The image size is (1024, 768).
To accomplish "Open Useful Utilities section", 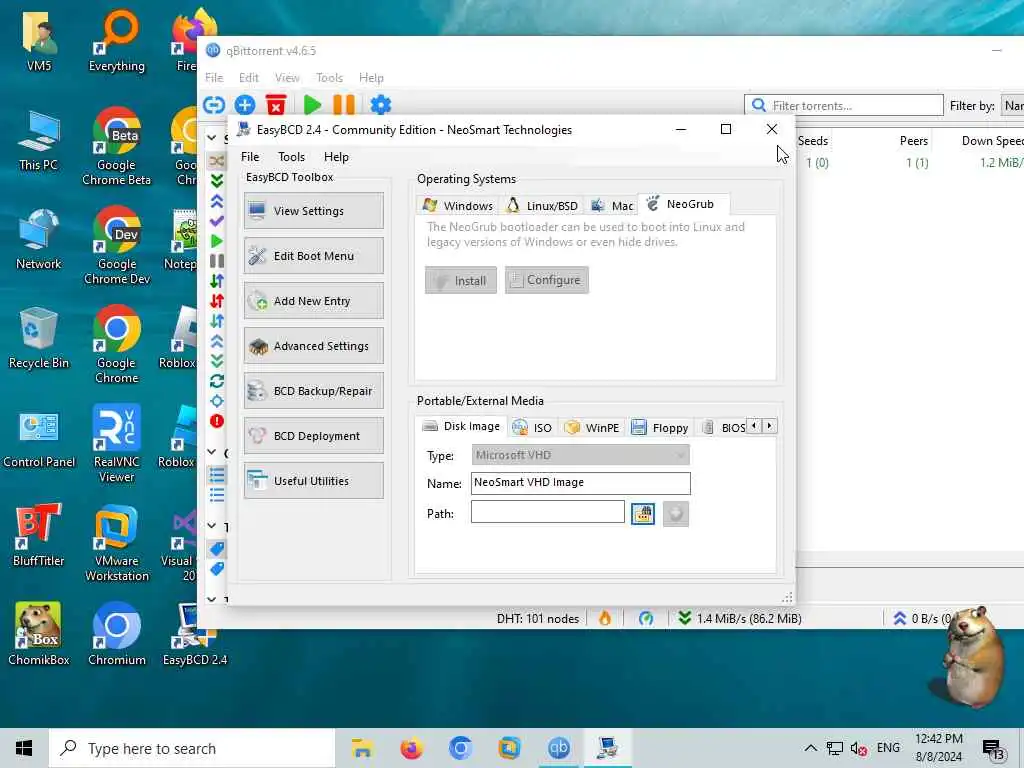I will 313,481.
